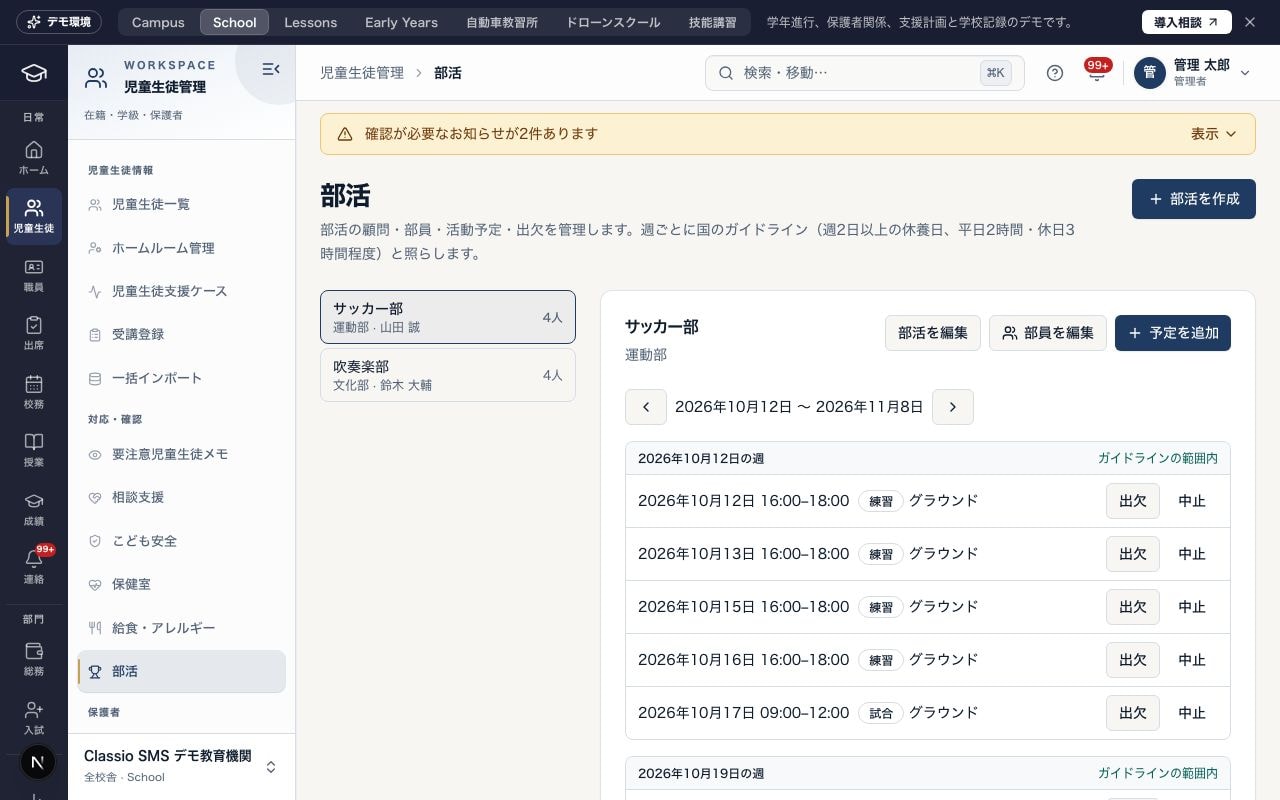The width and height of the screenshot is (1280, 800).
Task: Collapse the sidebar with the toggle icon
Action: 270,69
